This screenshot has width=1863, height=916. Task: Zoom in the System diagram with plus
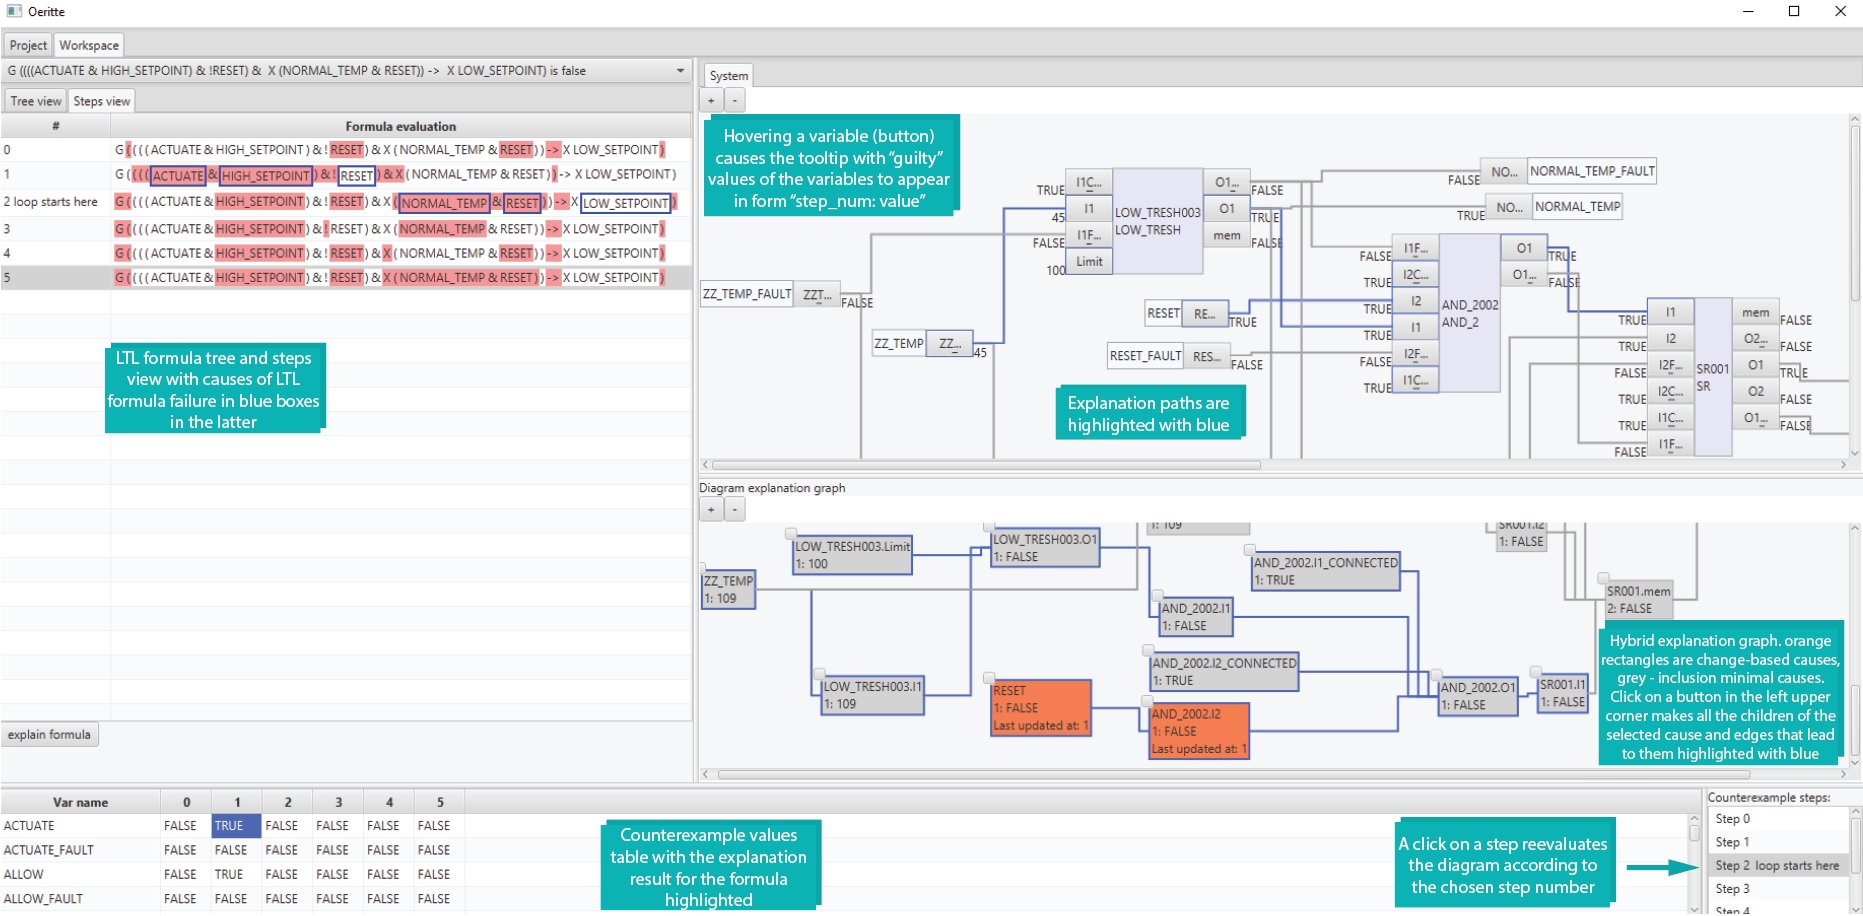pyautogui.click(x=711, y=100)
